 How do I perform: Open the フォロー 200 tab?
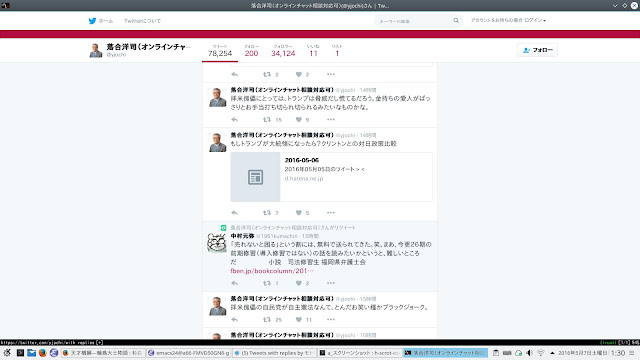(x=251, y=51)
